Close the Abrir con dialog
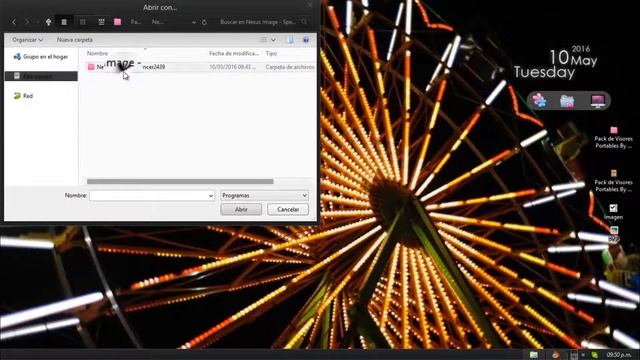The image size is (640, 360). 310,6
